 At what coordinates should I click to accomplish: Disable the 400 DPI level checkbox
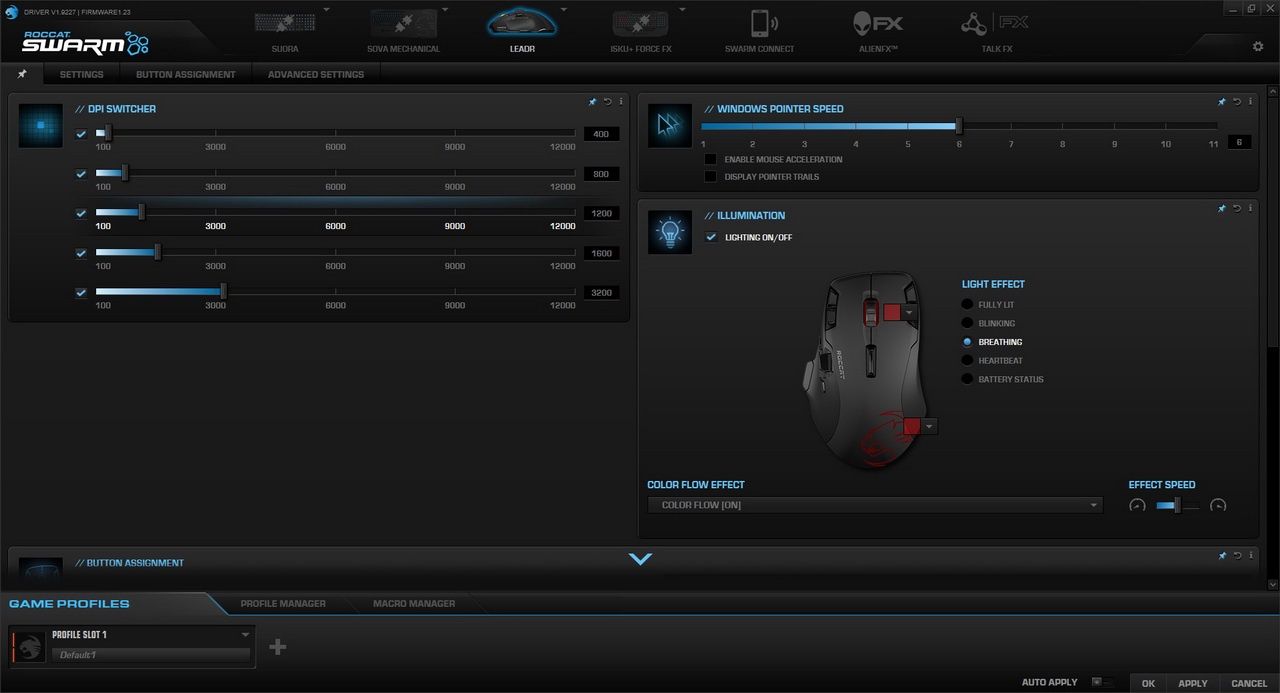tap(81, 134)
